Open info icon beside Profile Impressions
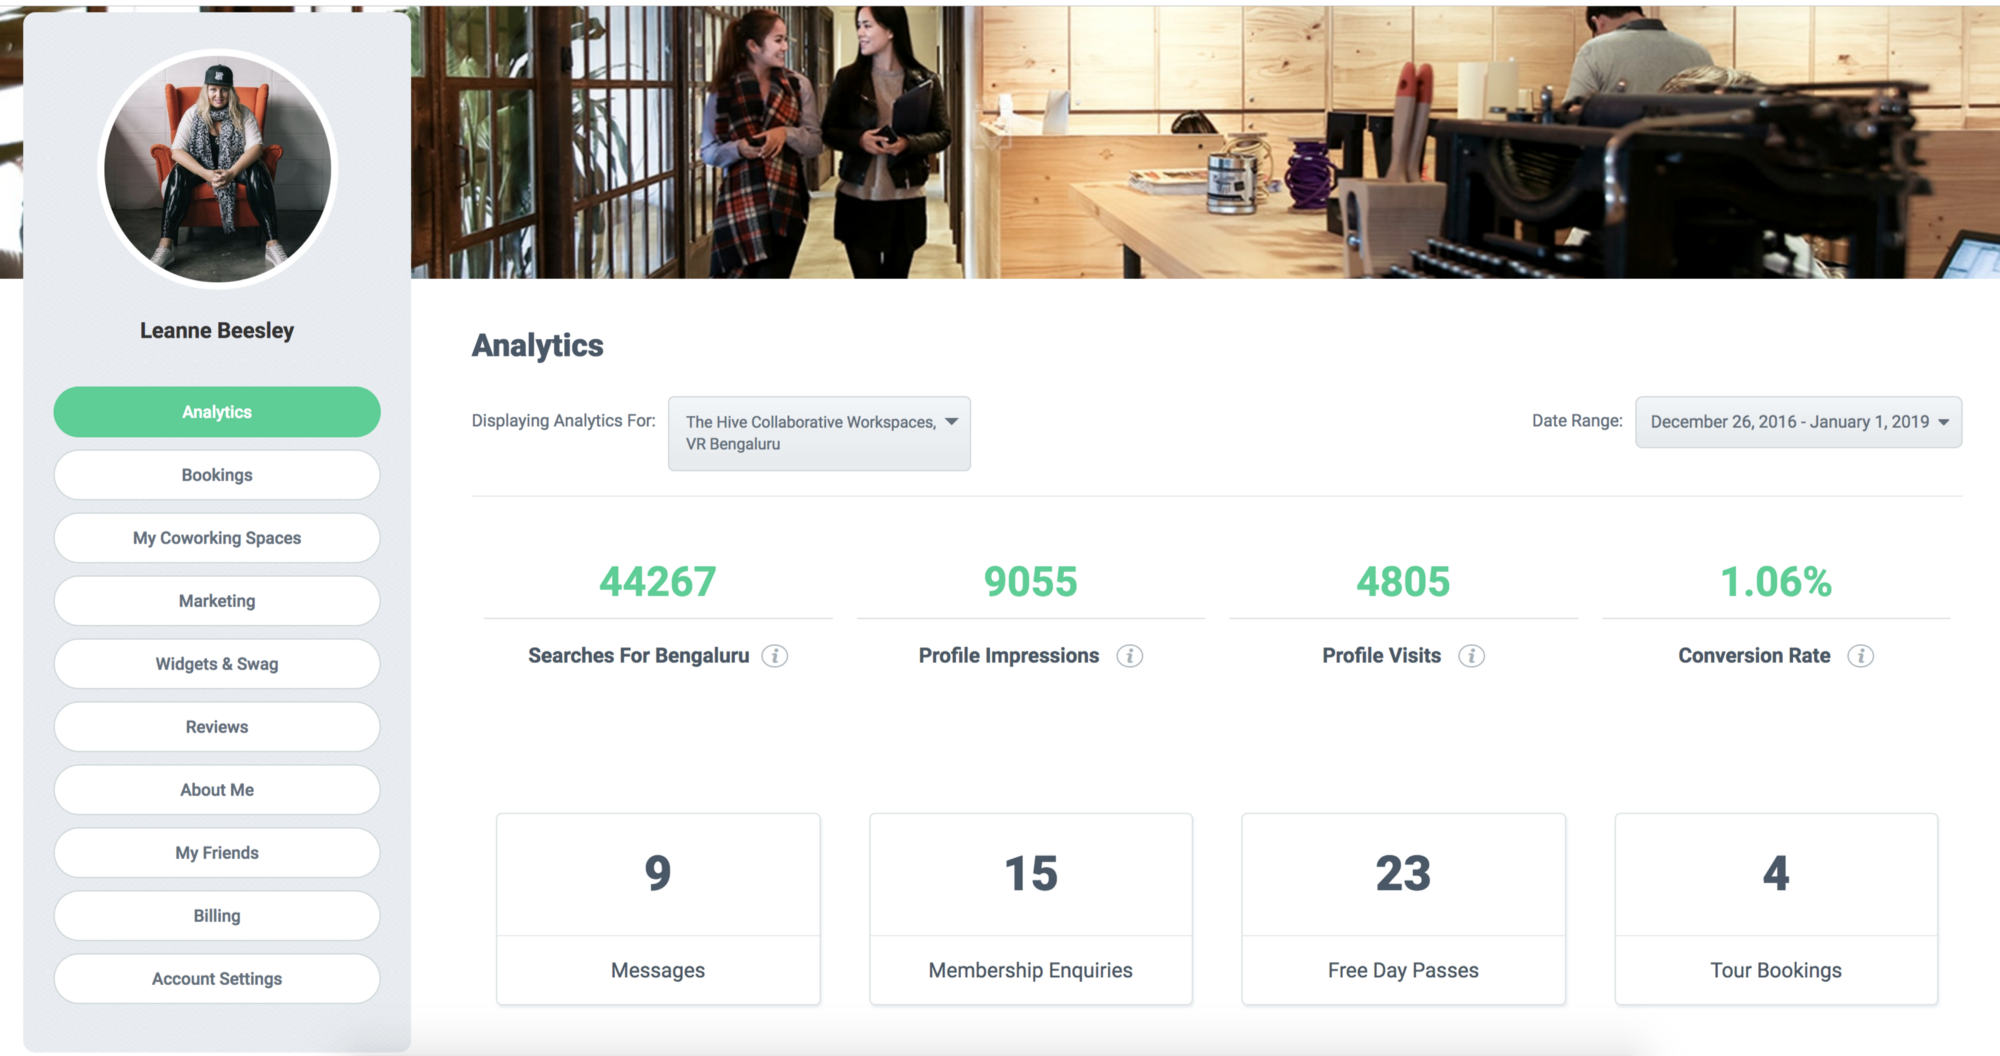This screenshot has height=1056, width=2000. click(1130, 656)
